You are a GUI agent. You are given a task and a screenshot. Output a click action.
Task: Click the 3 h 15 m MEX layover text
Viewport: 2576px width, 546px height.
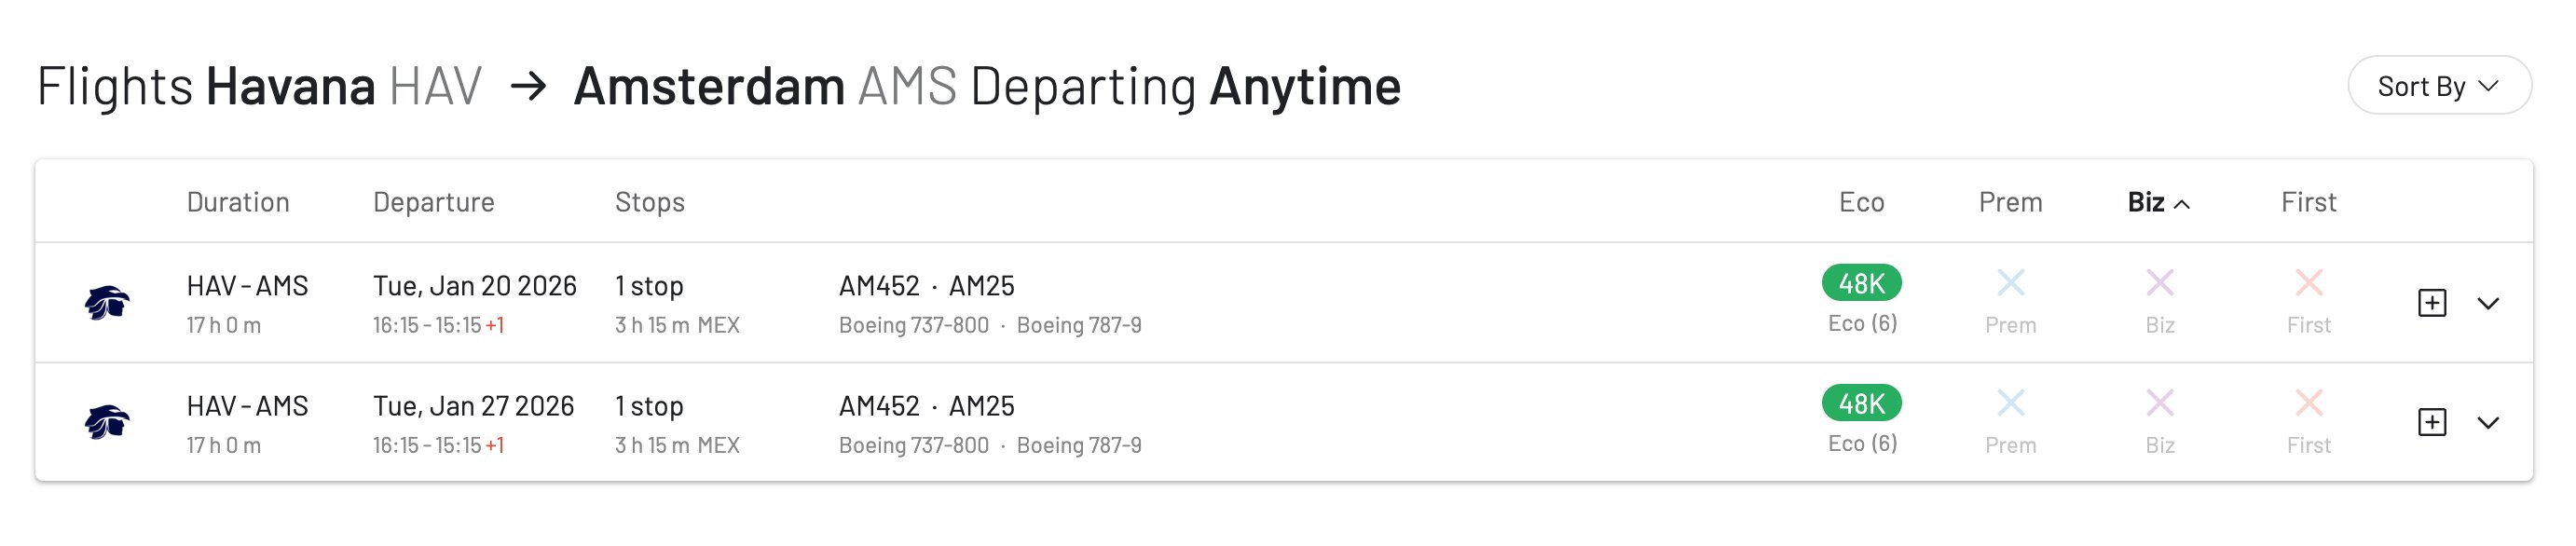pyautogui.click(x=677, y=324)
